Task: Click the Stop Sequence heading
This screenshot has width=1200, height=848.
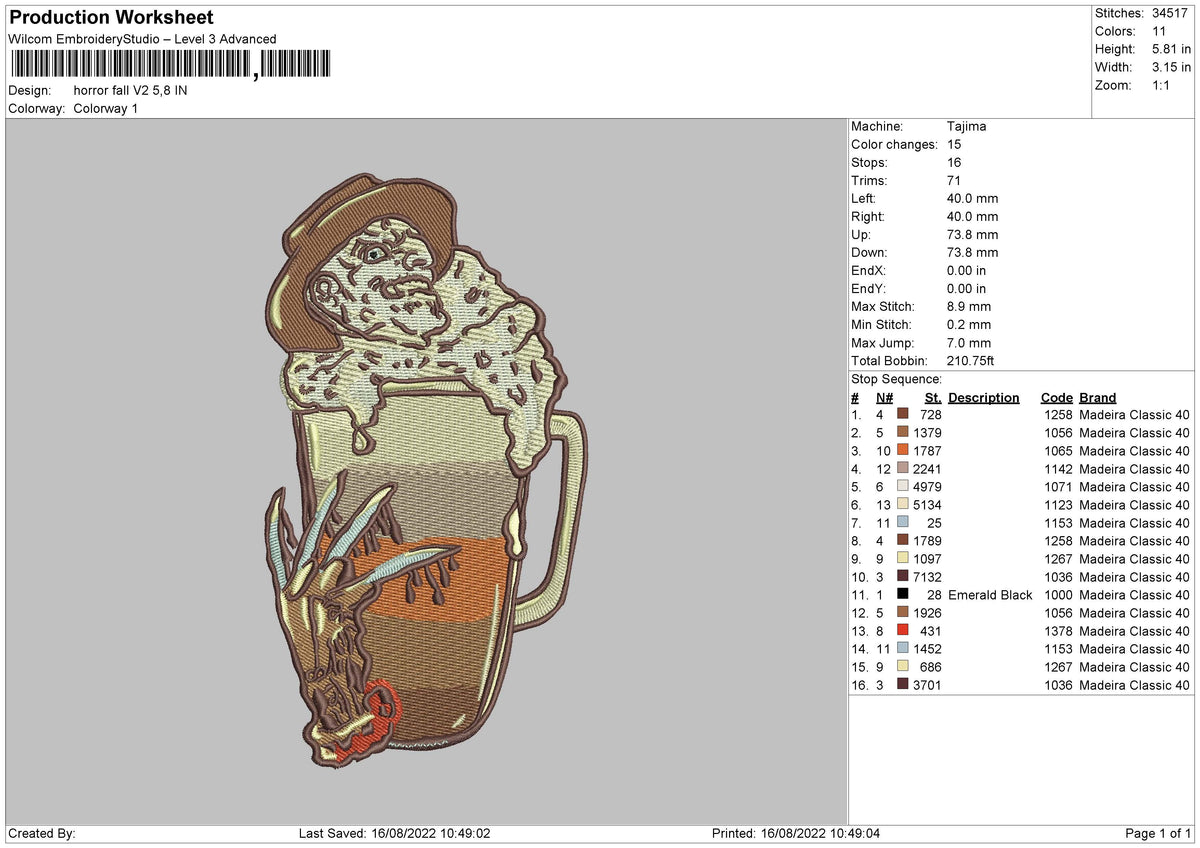Action: pyautogui.click(x=896, y=379)
